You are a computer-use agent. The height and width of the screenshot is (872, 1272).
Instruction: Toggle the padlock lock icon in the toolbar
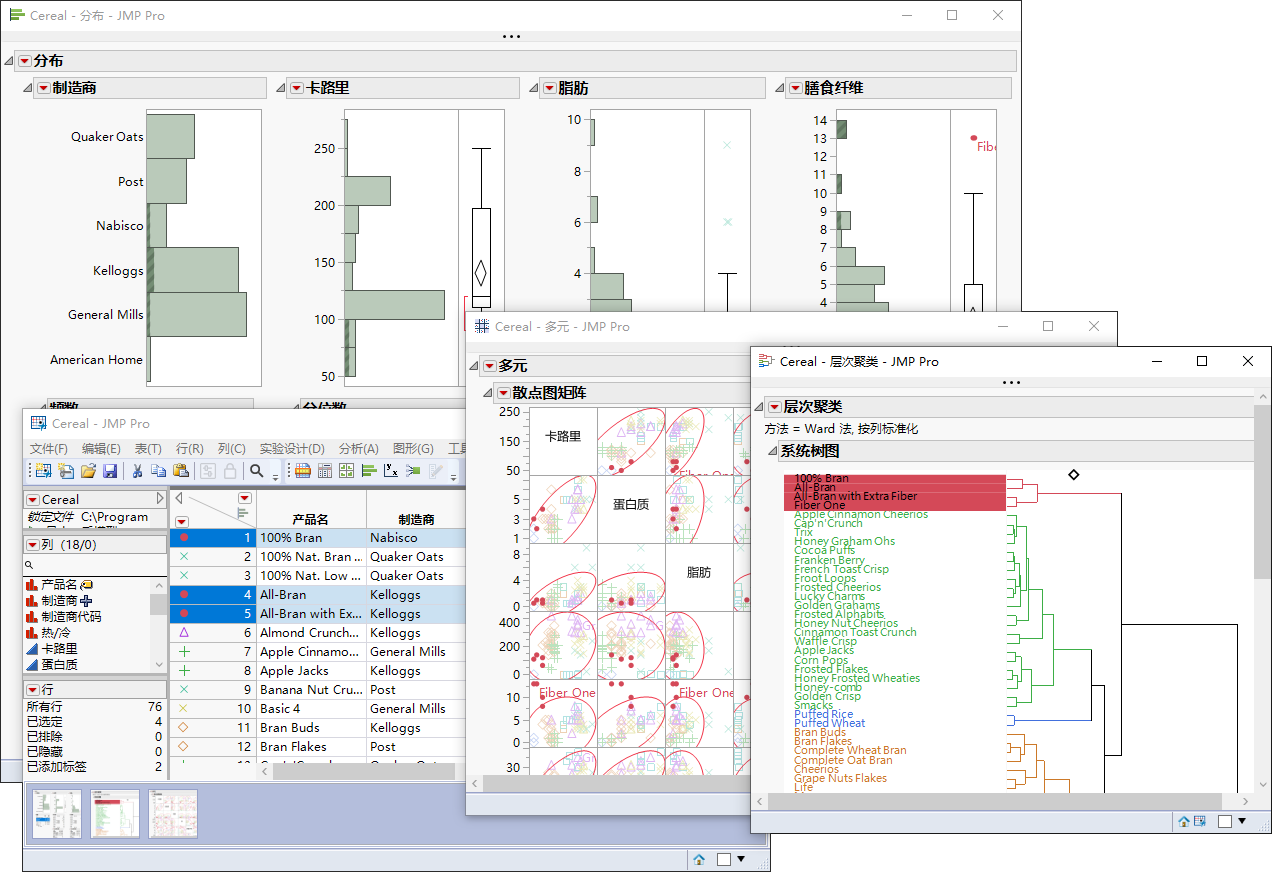pos(229,470)
